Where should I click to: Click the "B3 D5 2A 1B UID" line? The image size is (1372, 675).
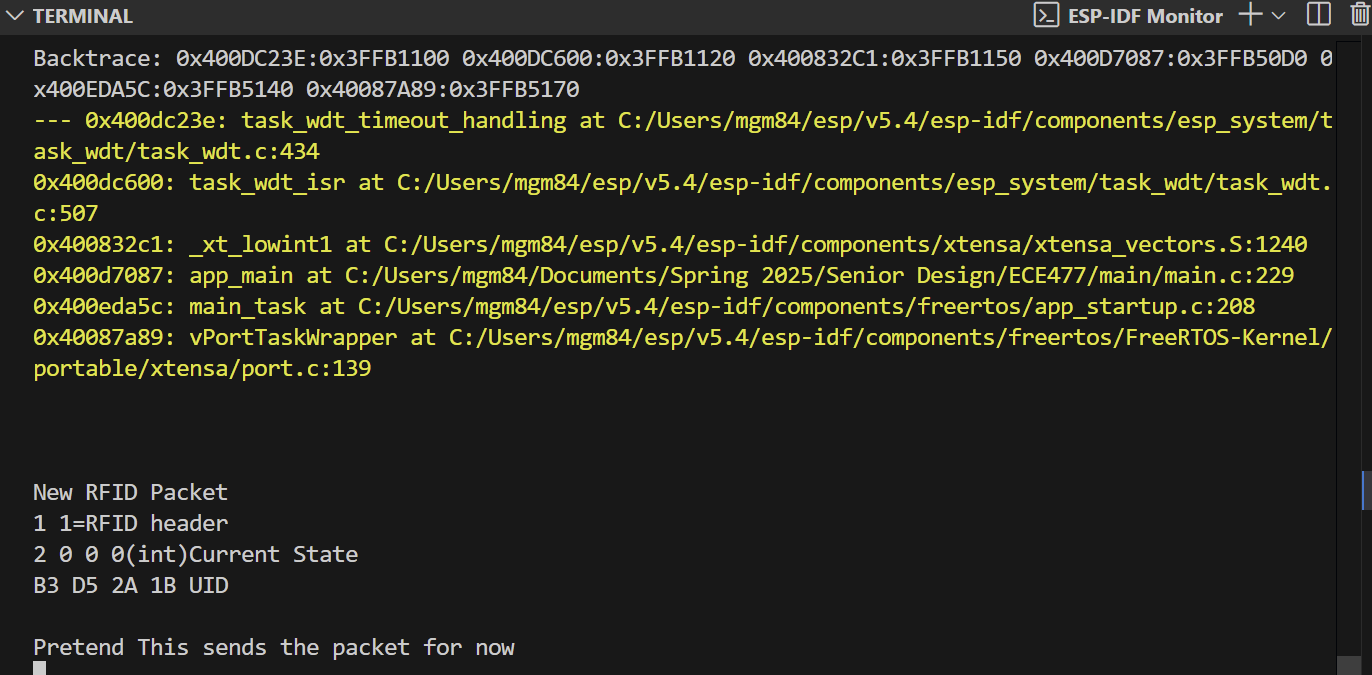130,586
